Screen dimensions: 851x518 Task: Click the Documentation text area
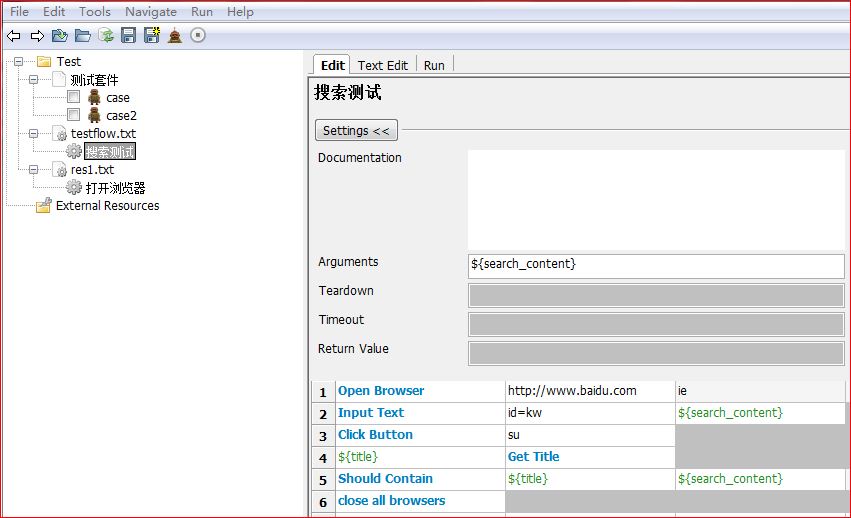(x=656, y=200)
